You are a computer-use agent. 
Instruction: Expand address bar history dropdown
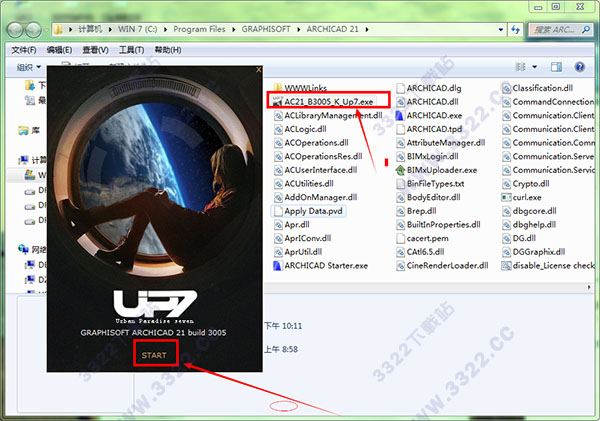501,29
